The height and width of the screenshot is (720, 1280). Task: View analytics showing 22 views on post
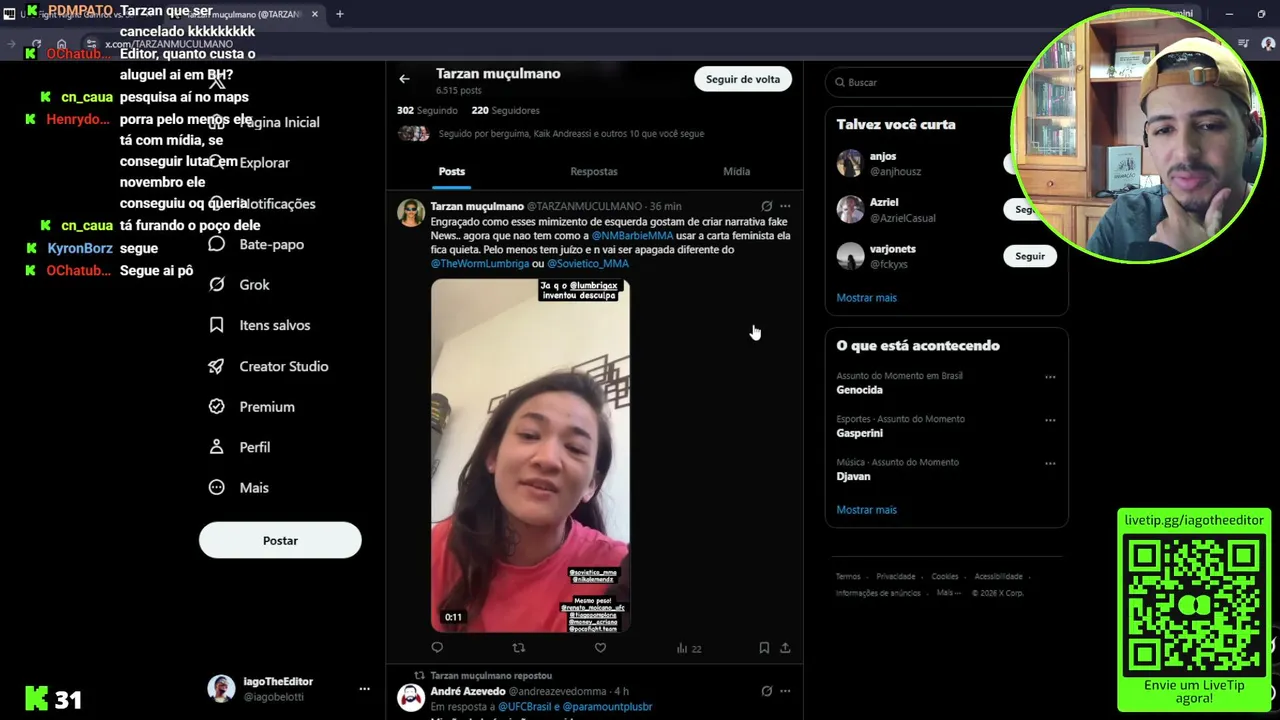pos(689,648)
